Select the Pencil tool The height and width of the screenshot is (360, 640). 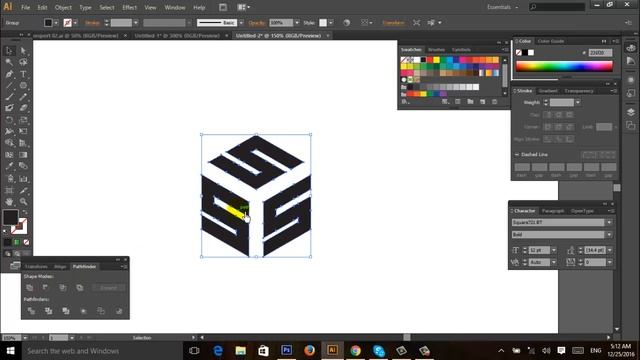pyautogui.click(x=23, y=97)
